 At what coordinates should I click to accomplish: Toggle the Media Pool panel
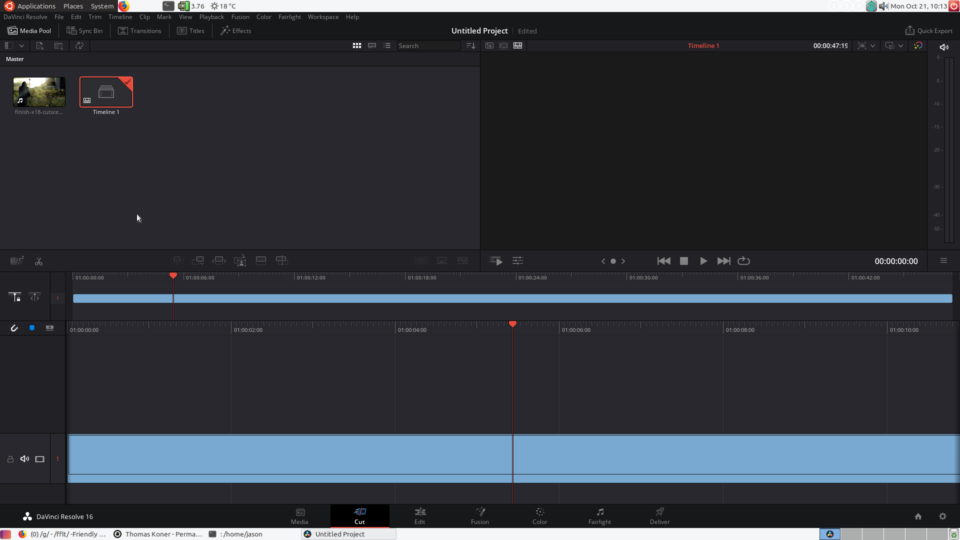coord(29,31)
